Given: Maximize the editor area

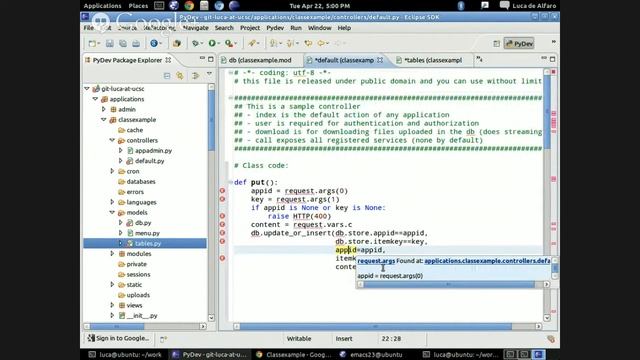Looking at the screenshot, I should coord(553,60).
